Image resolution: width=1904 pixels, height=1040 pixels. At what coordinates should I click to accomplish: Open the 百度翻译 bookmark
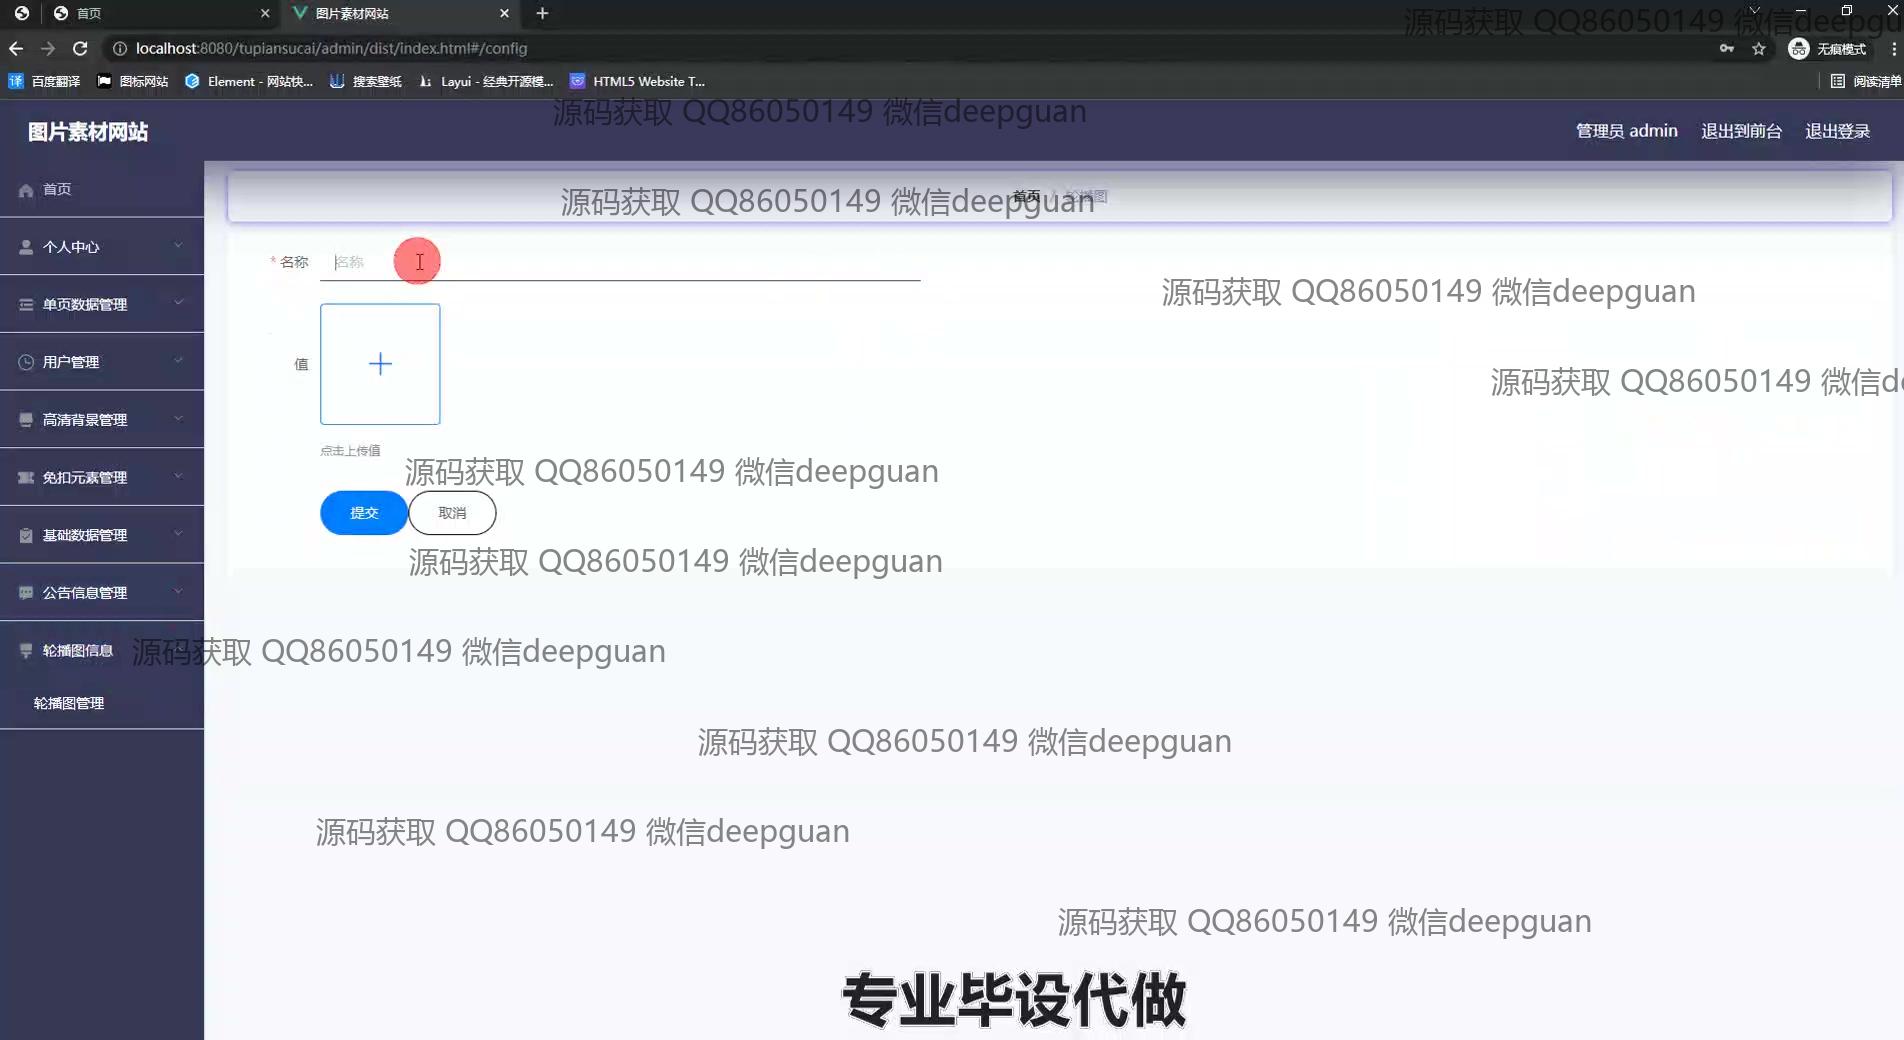point(44,81)
